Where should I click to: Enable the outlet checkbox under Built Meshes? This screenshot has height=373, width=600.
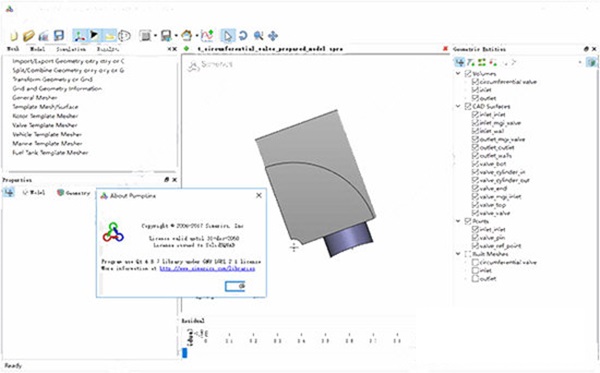[x=475, y=279]
